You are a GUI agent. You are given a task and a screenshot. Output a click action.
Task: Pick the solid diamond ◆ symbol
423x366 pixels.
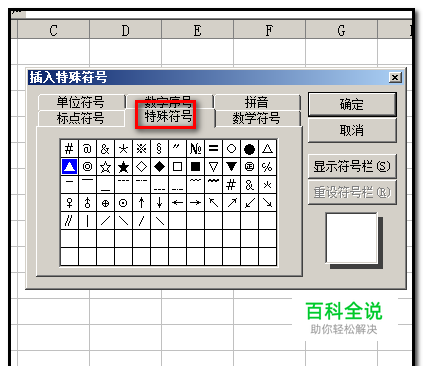tap(159, 167)
